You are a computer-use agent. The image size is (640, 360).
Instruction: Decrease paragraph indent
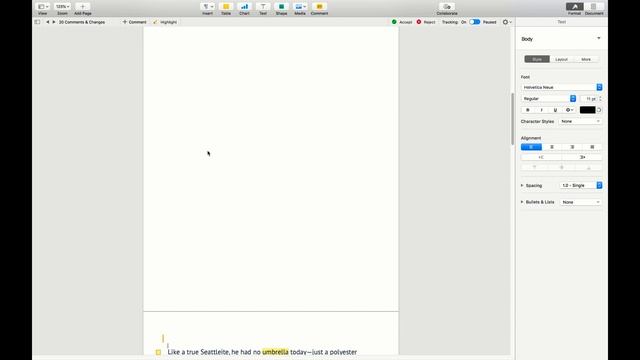click(541, 157)
